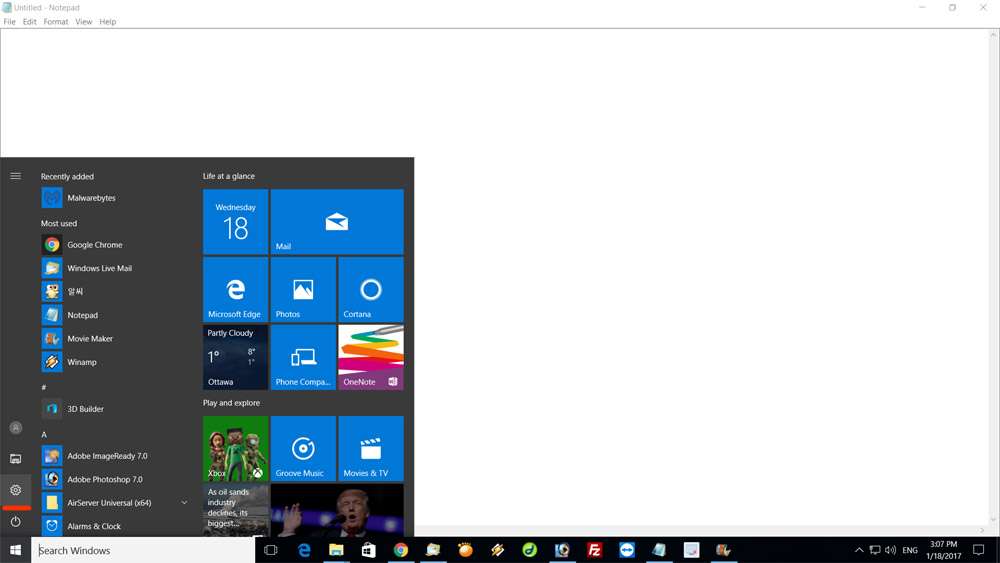Click the ENG language indicator
Screen dimensions: 1000x563
click(x=910, y=550)
